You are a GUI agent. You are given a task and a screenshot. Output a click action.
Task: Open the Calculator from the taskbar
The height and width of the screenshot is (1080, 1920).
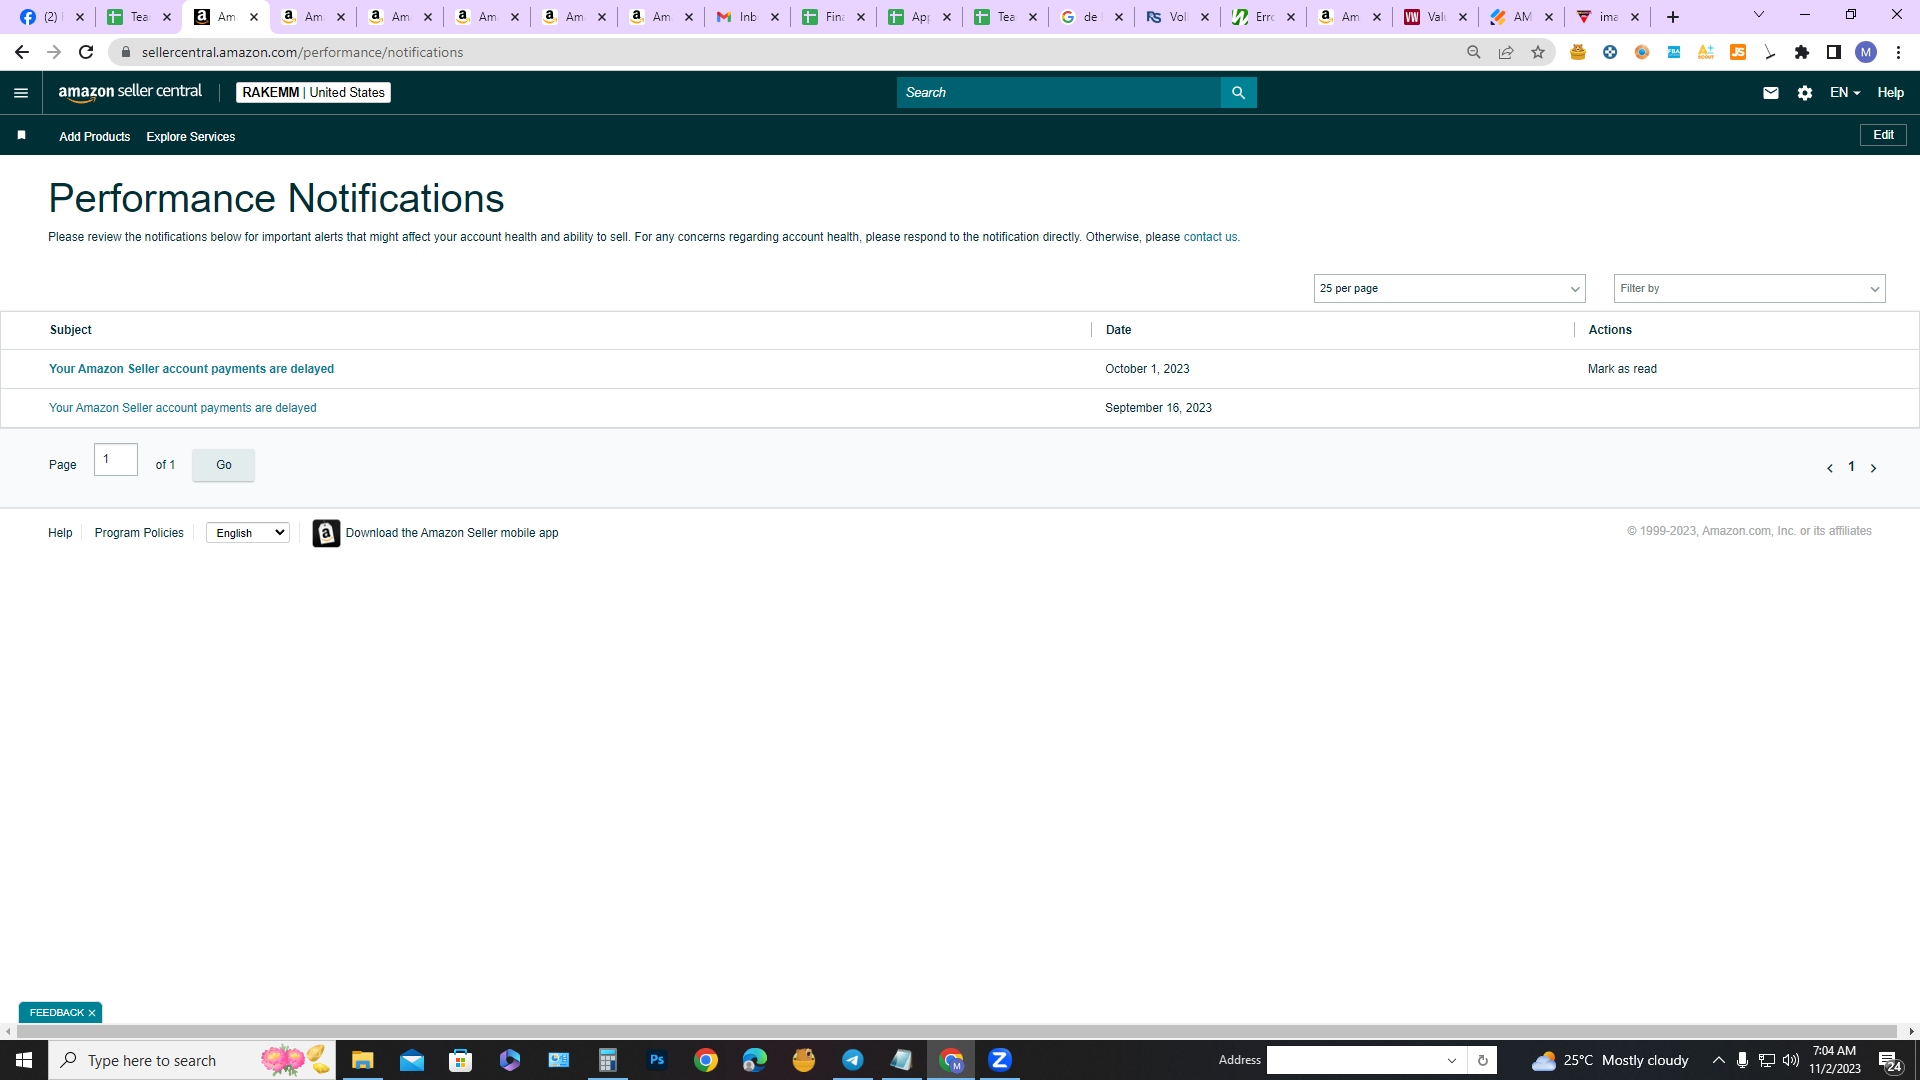click(x=607, y=1060)
